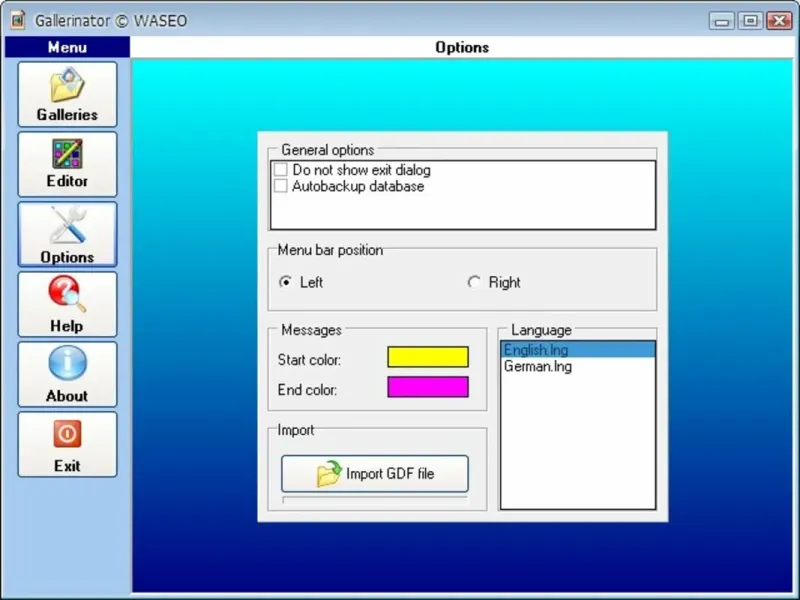This screenshot has width=800, height=600.
Task: Choose the Right menu bar position
Action: (x=474, y=282)
